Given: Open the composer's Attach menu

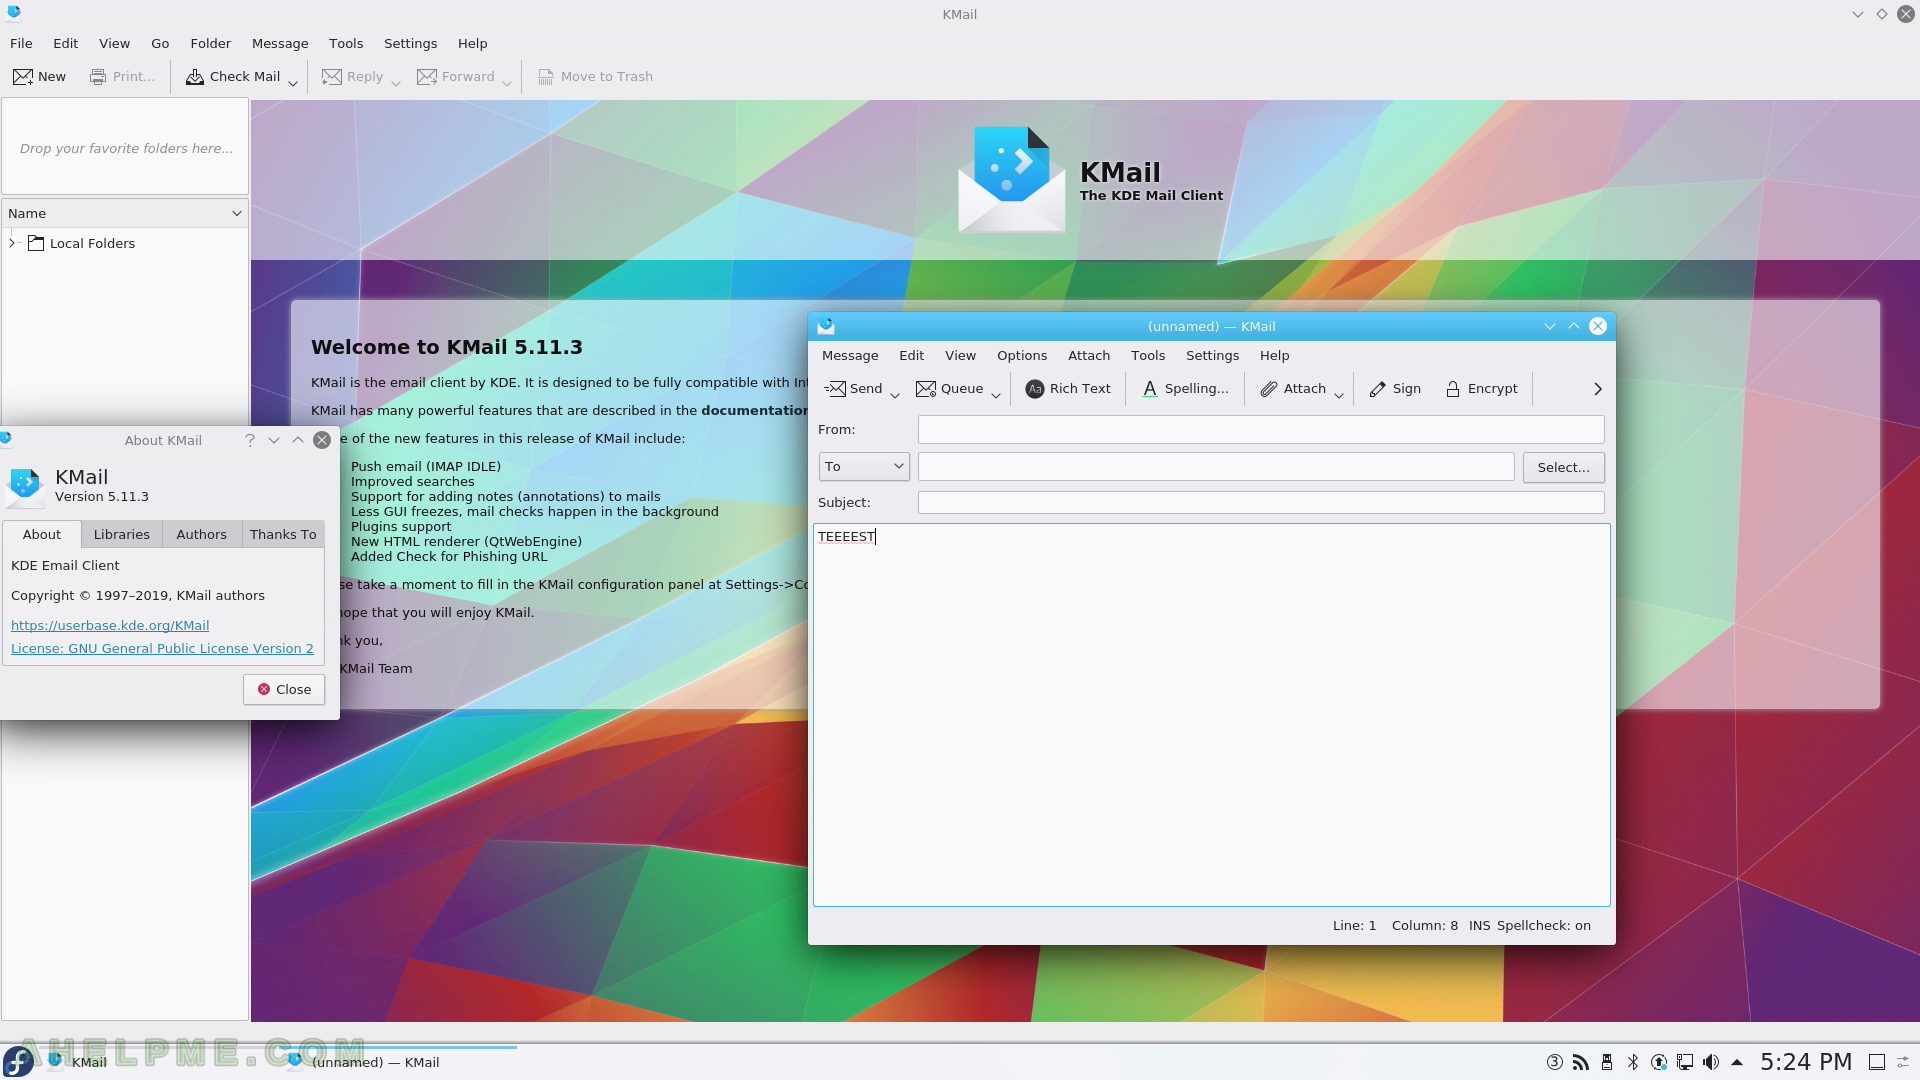Looking at the screenshot, I should (1089, 356).
